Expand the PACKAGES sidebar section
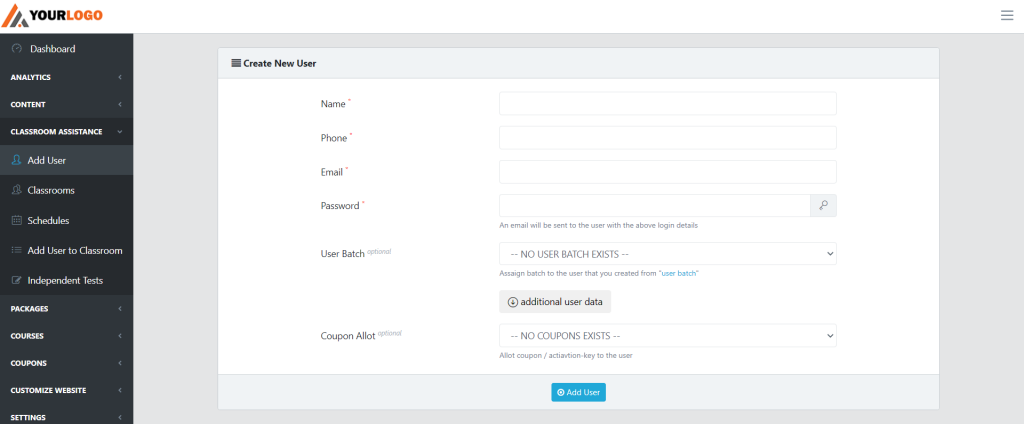1024x424 pixels. pyautogui.click(x=67, y=308)
